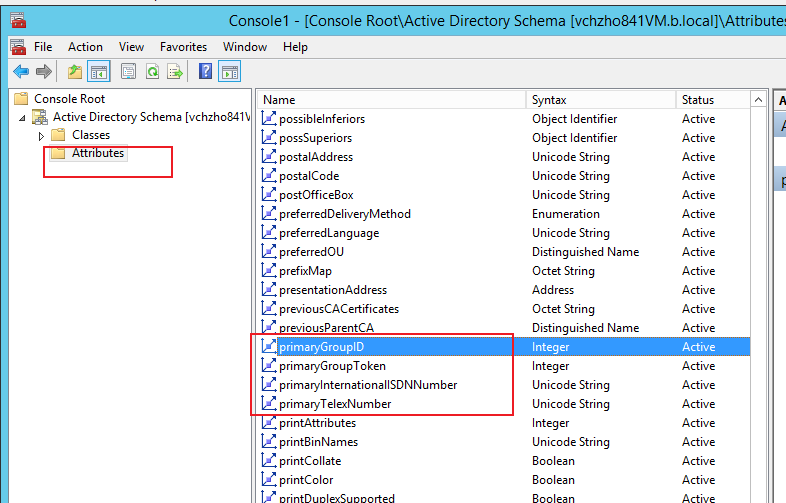
Task: Click the Back arrow toolbar icon
Action: 21,72
